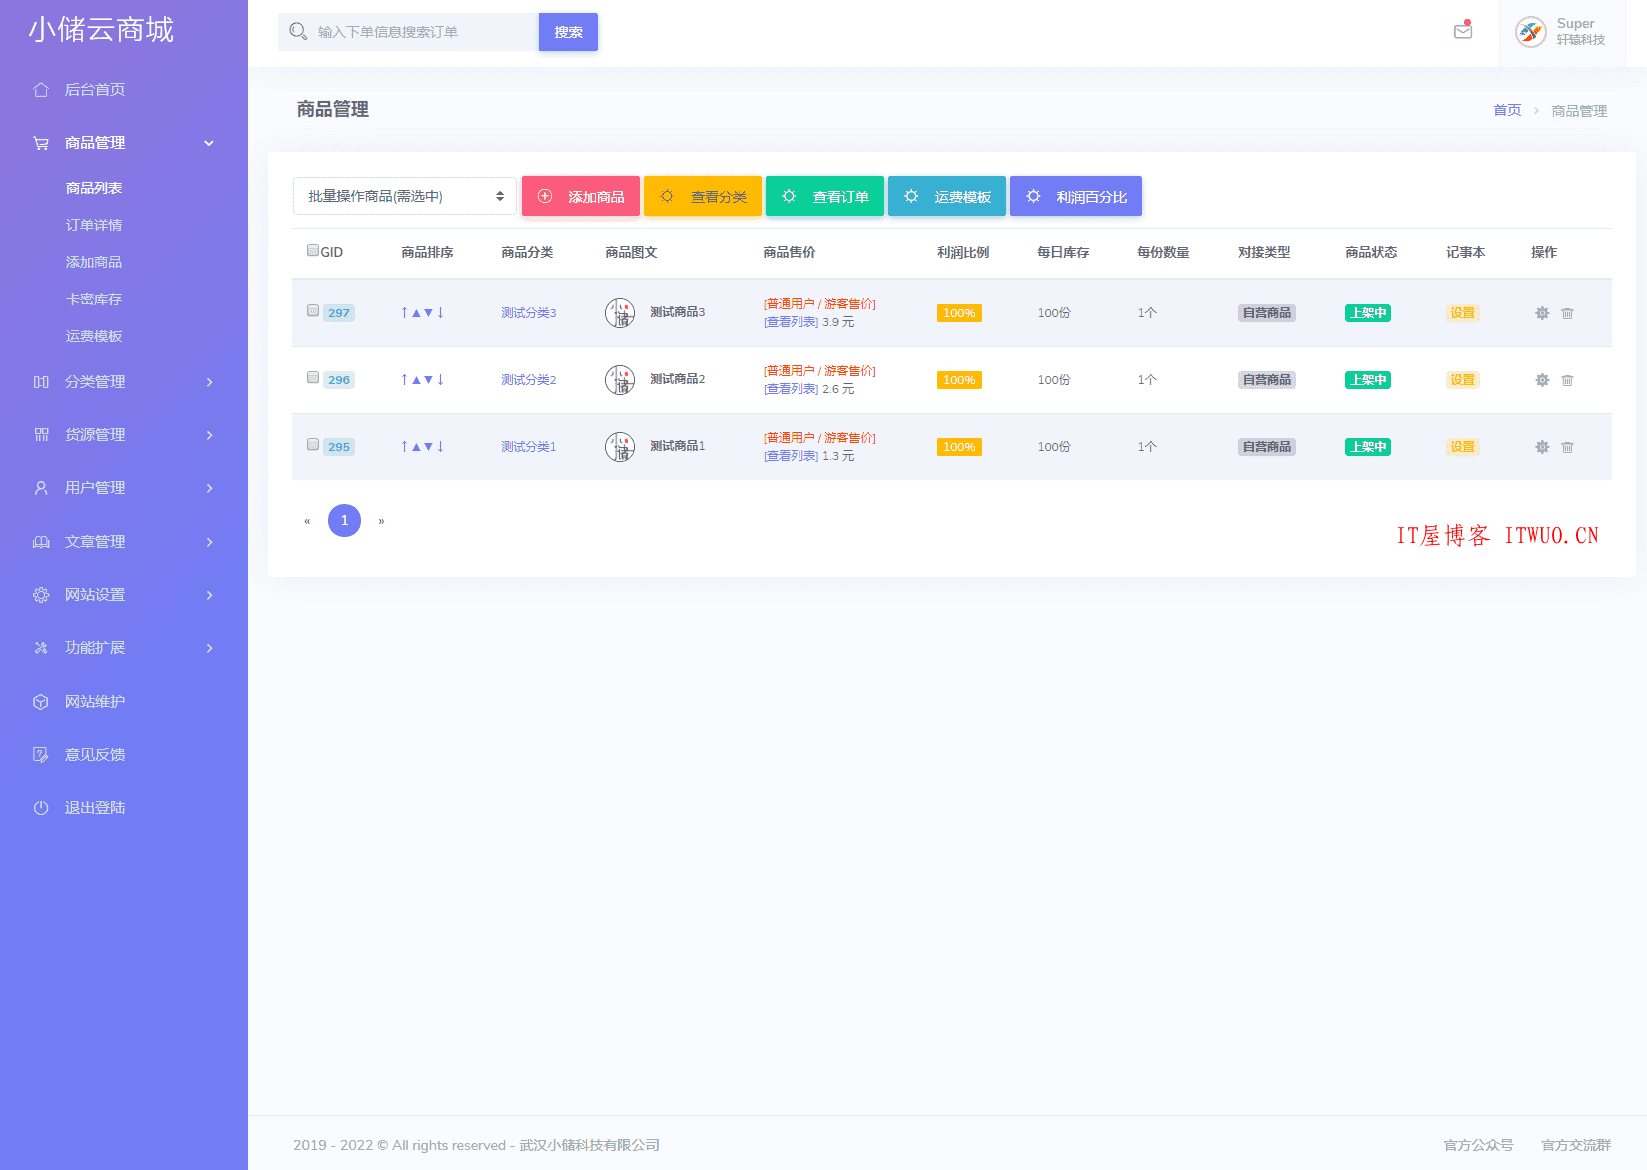Check the box for product 297

tap(313, 310)
